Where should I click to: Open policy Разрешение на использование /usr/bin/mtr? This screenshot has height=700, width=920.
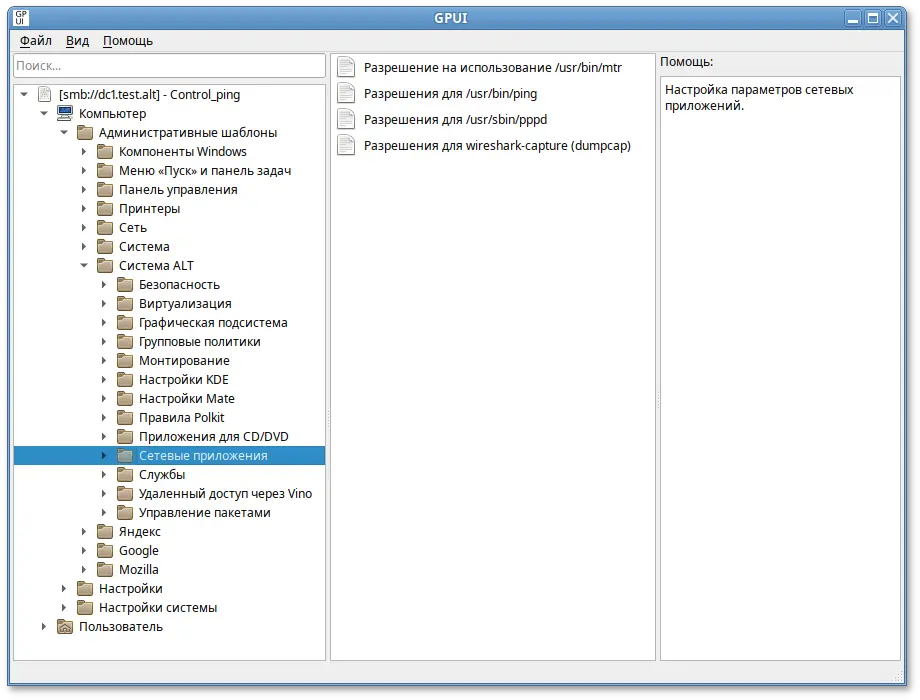click(492, 68)
